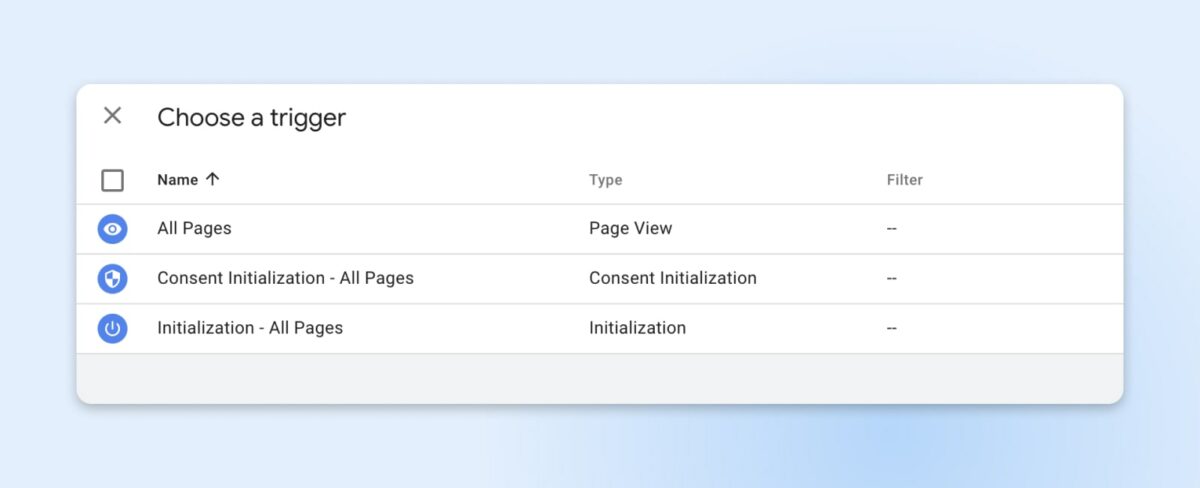Click filter dash in Initialization row
Screen dimensions: 1200x488
click(x=891, y=328)
